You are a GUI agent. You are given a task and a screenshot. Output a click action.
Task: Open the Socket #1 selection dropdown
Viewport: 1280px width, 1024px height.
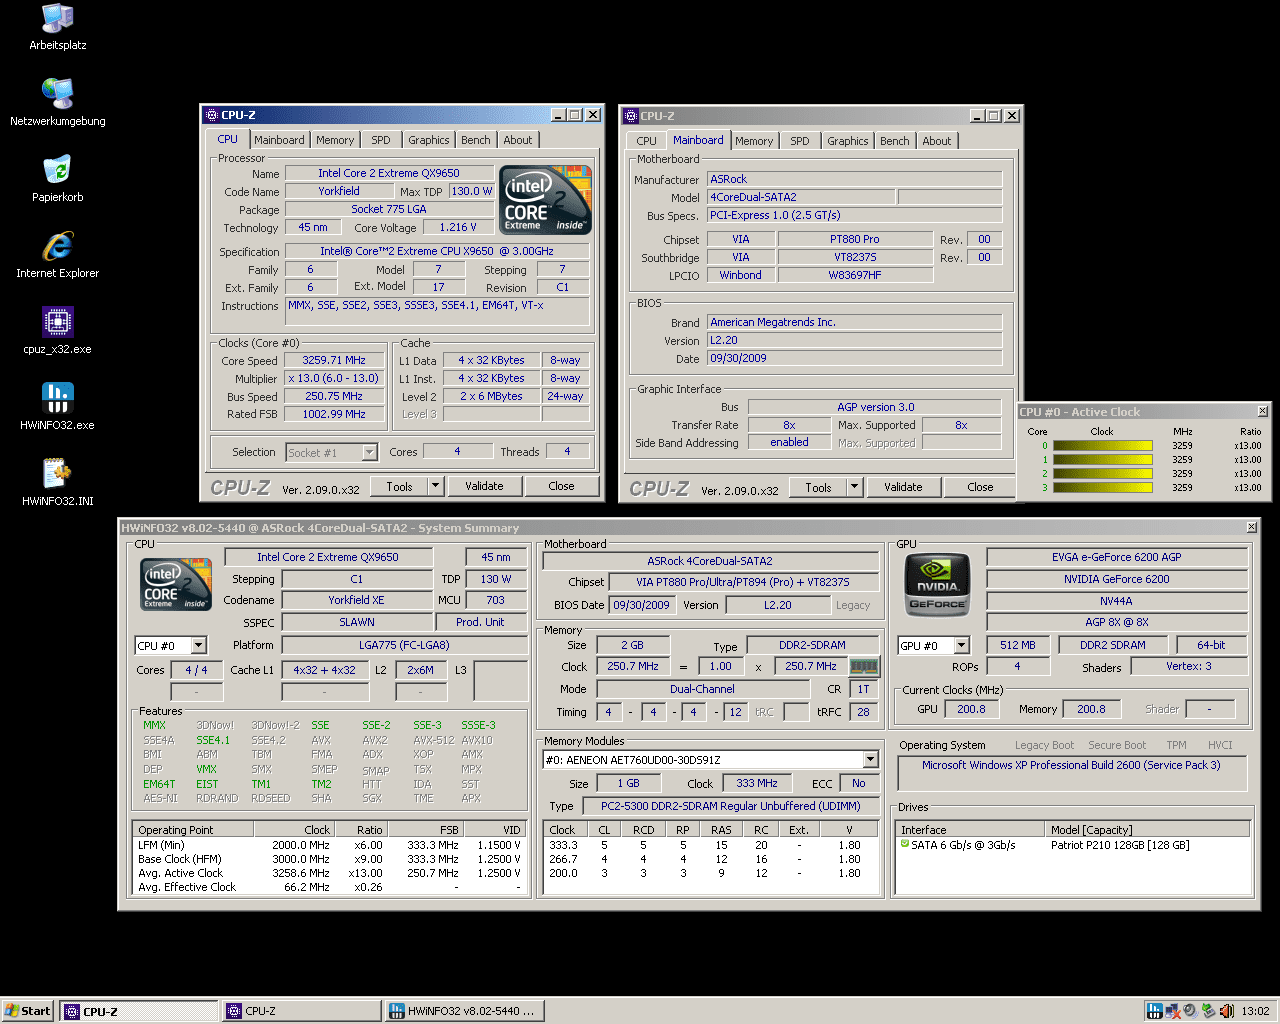click(369, 453)
